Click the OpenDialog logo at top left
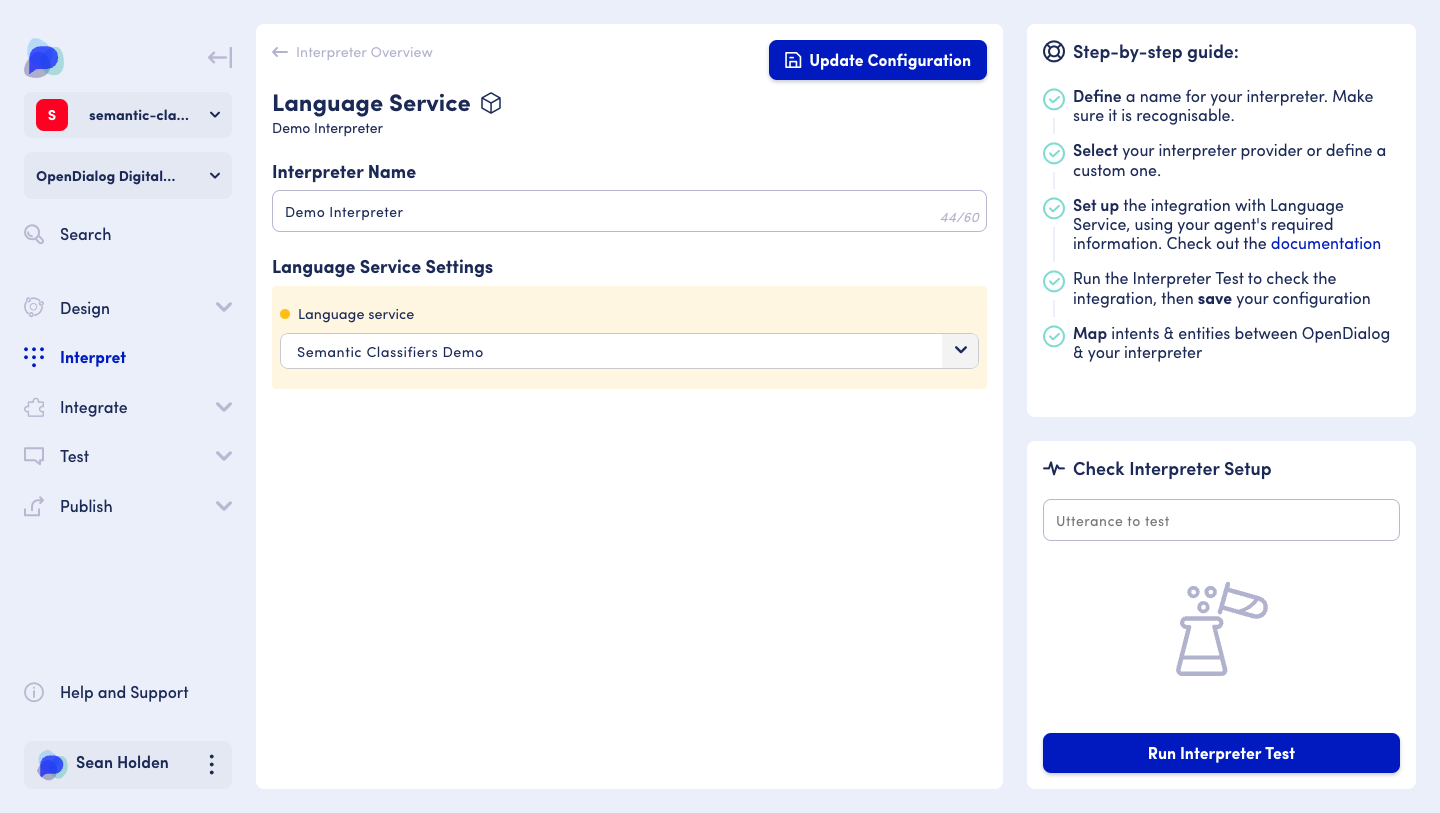Viewport: 1440px width, 813px height. pyautogui.click(x=42, y=59)
